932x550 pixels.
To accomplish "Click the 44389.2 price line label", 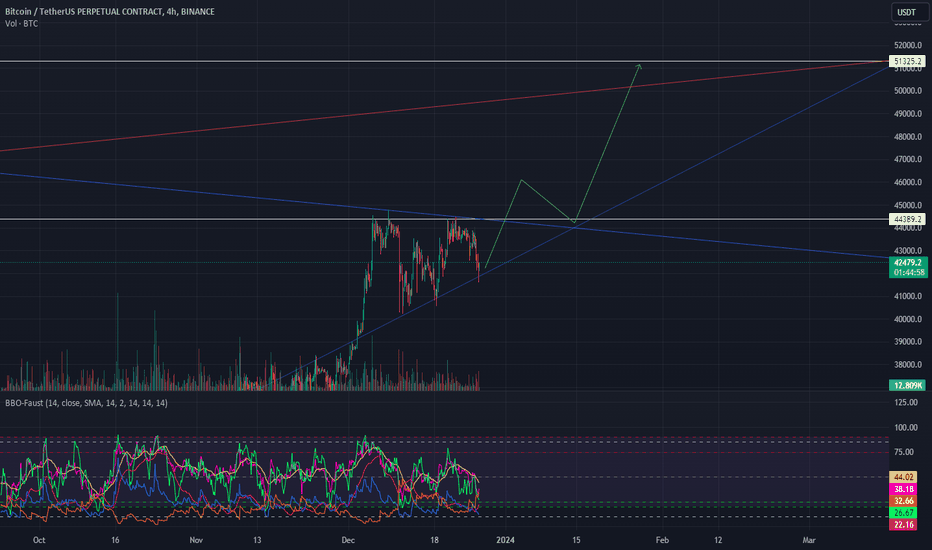I will click(x=907, y=219).
